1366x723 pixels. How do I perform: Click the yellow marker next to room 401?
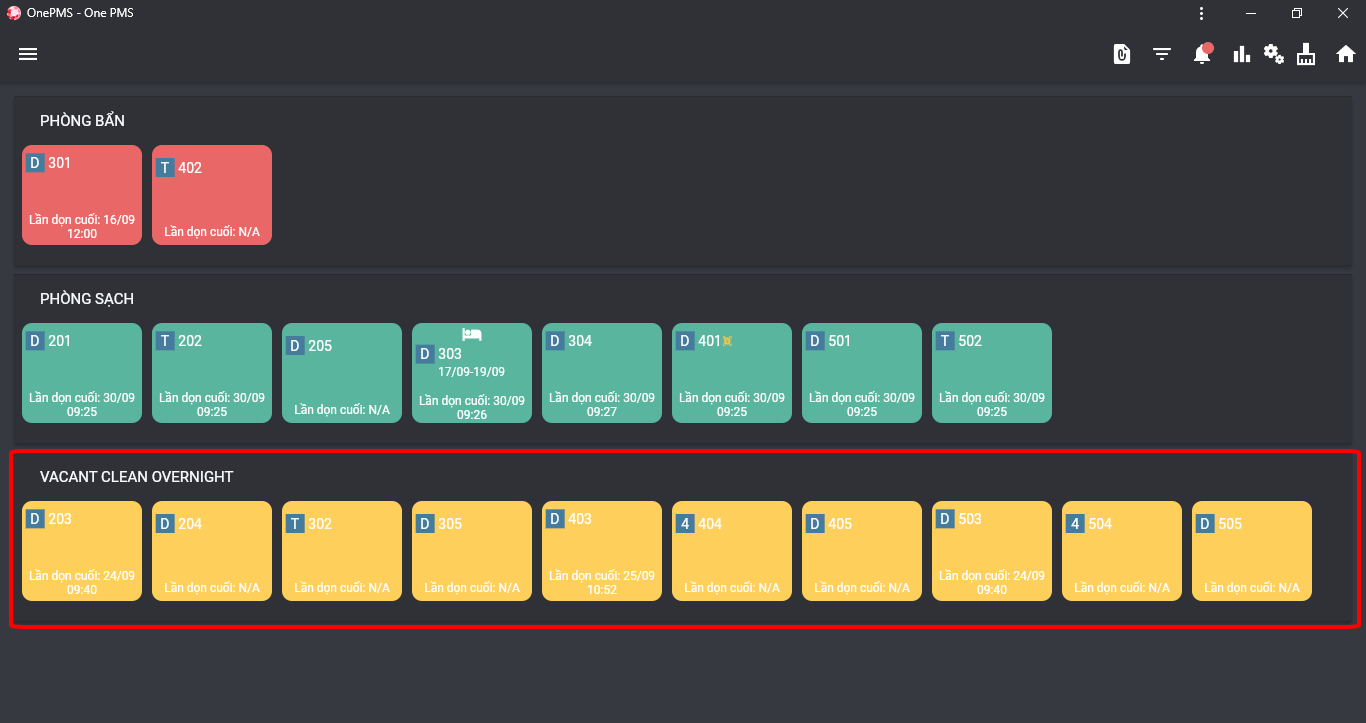(728, 341)
